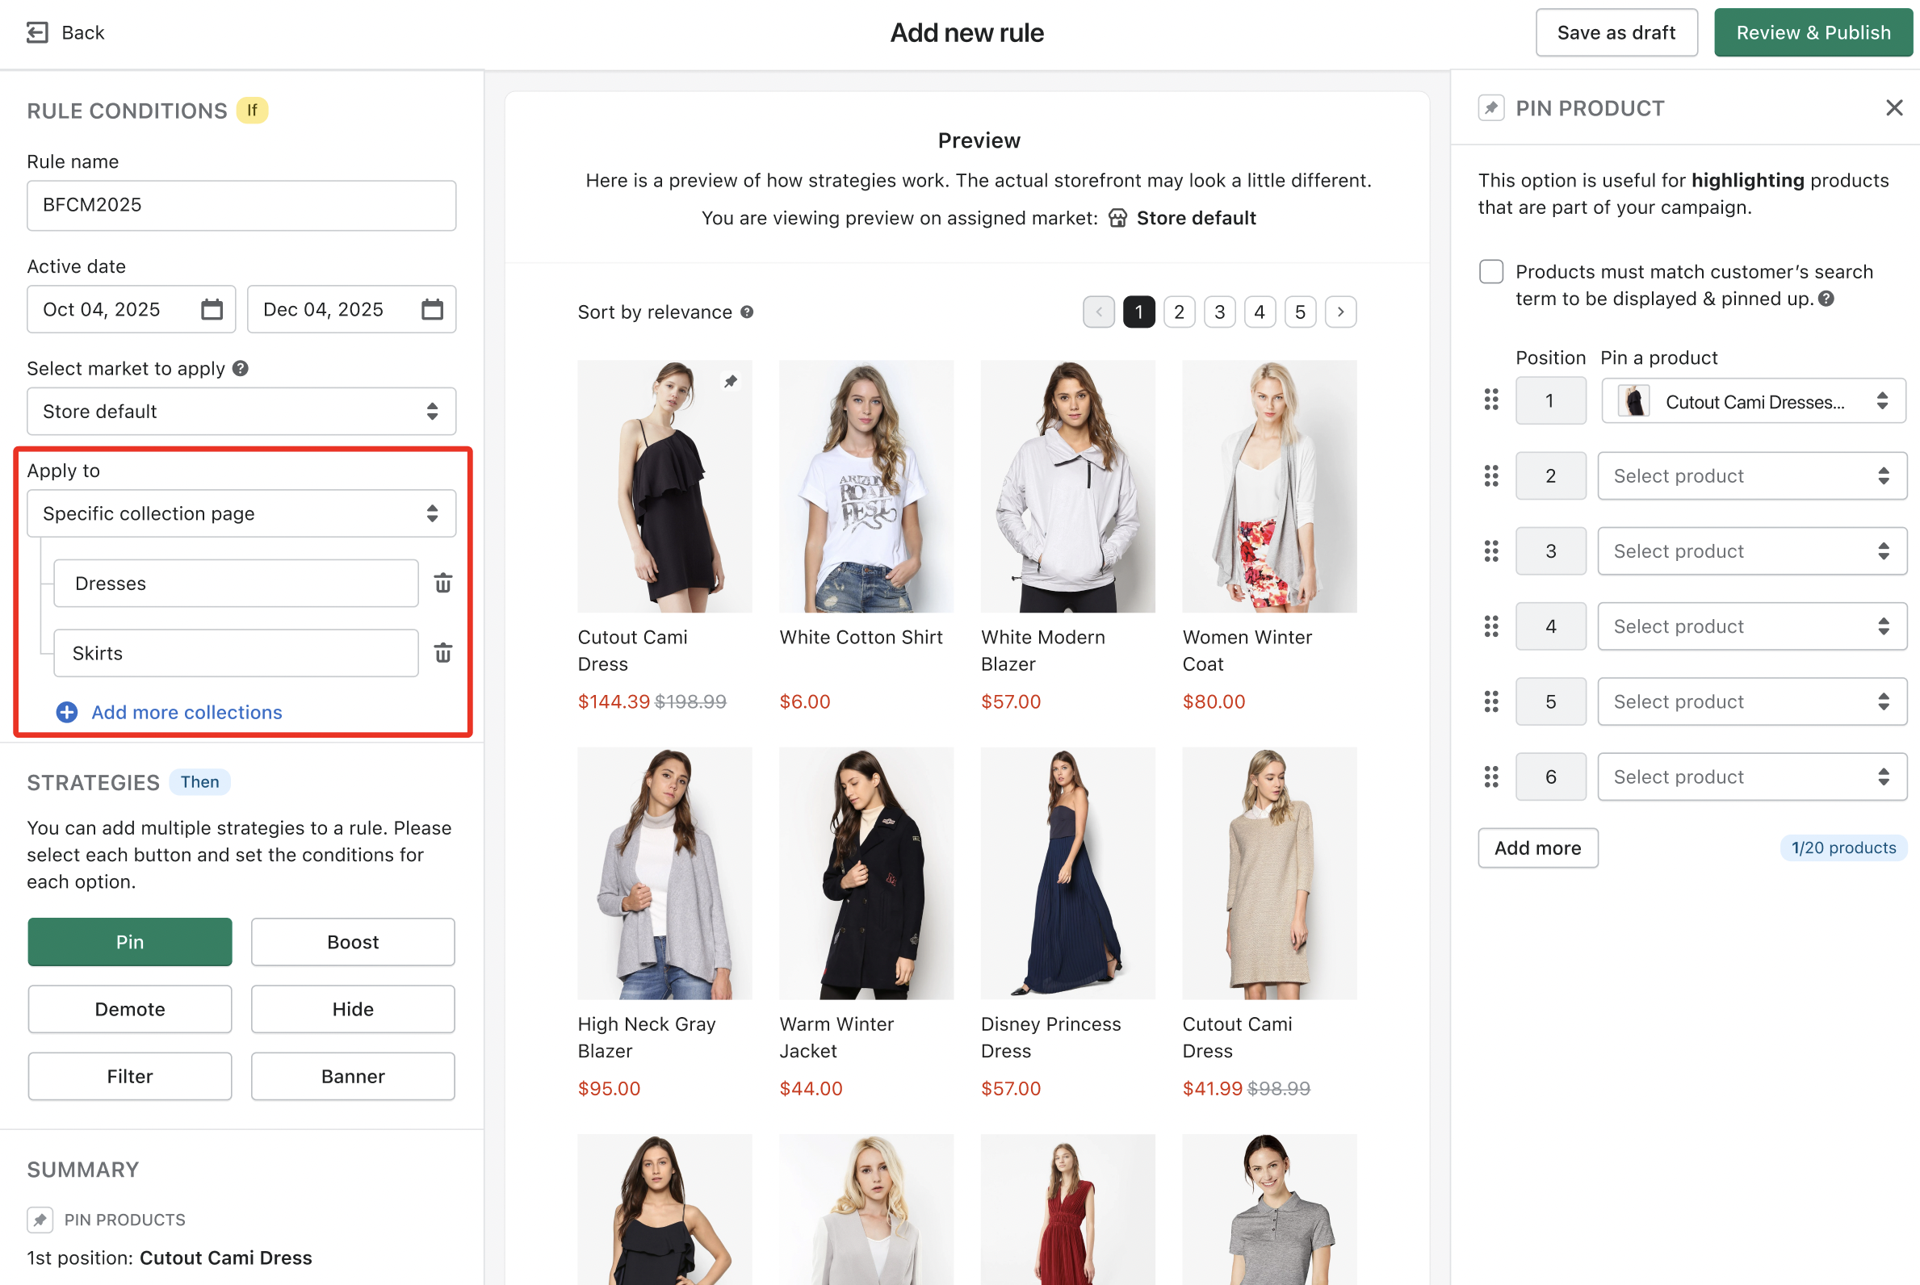The width and height of the screenshot is (1920, 1285).
Task: Go to preview page 3
Action: pos(1219,311)
